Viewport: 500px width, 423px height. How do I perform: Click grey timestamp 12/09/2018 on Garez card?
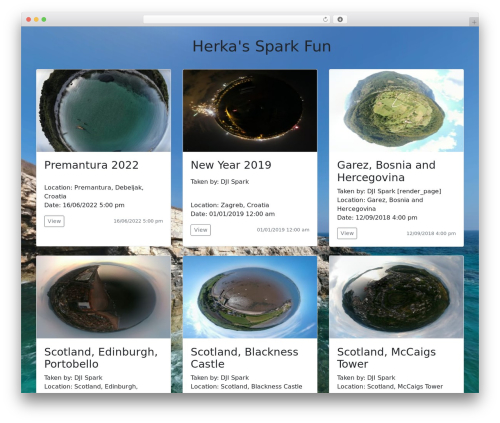431,233
